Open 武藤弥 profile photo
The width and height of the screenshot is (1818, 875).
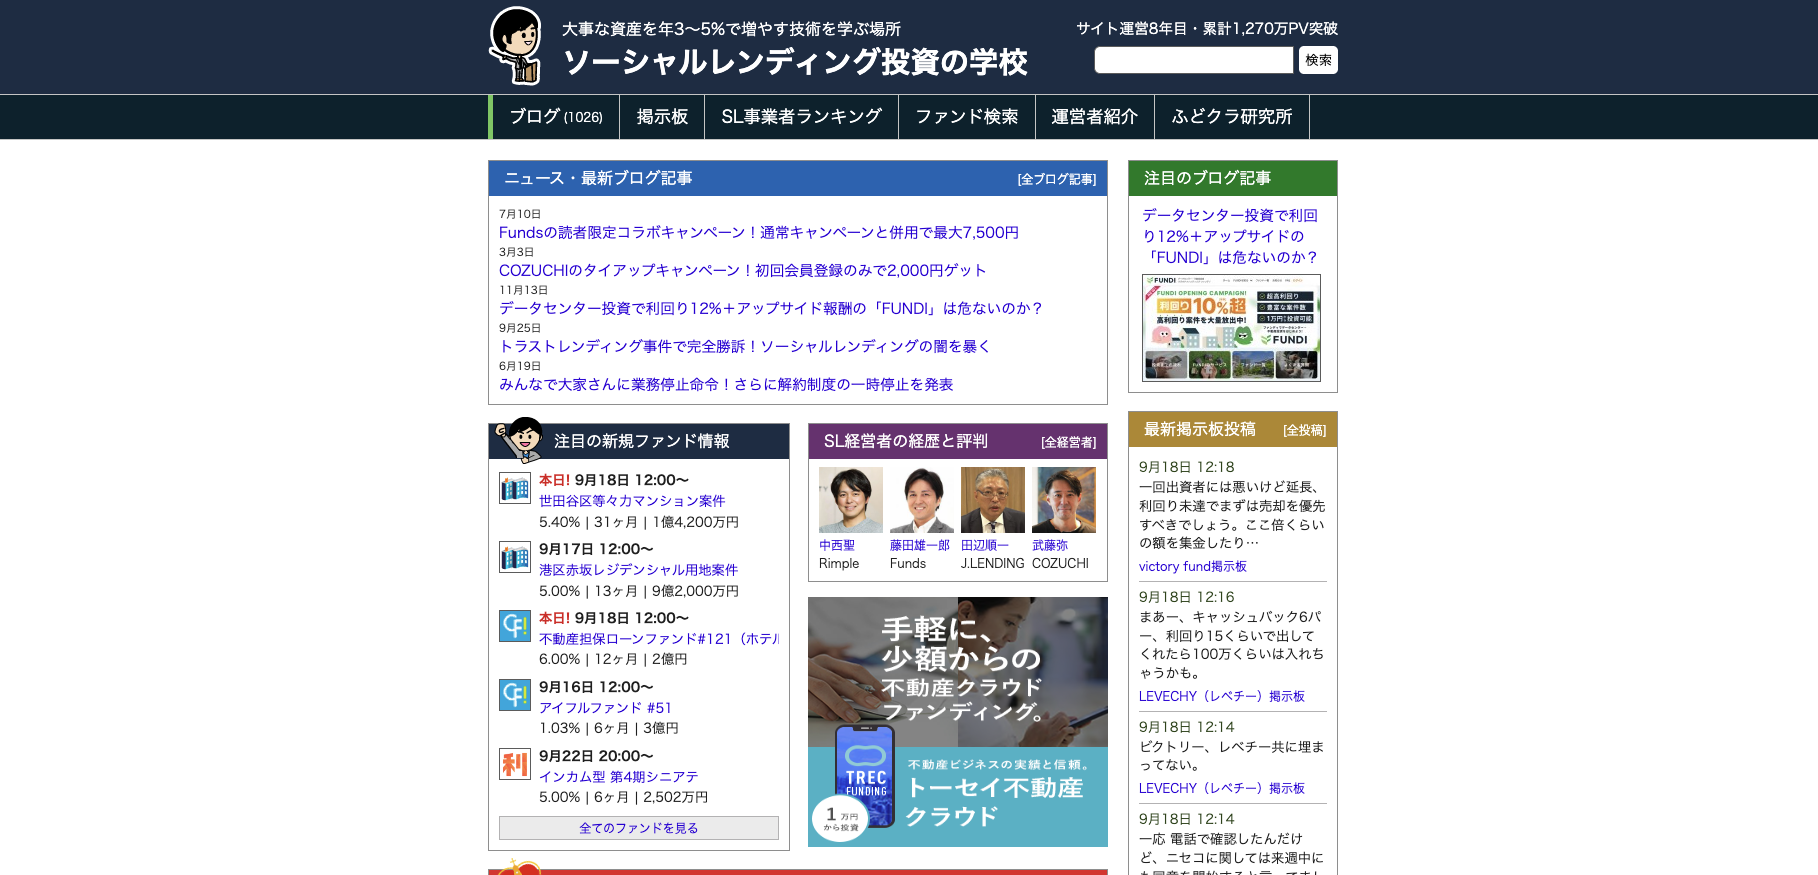[1063, 500]
